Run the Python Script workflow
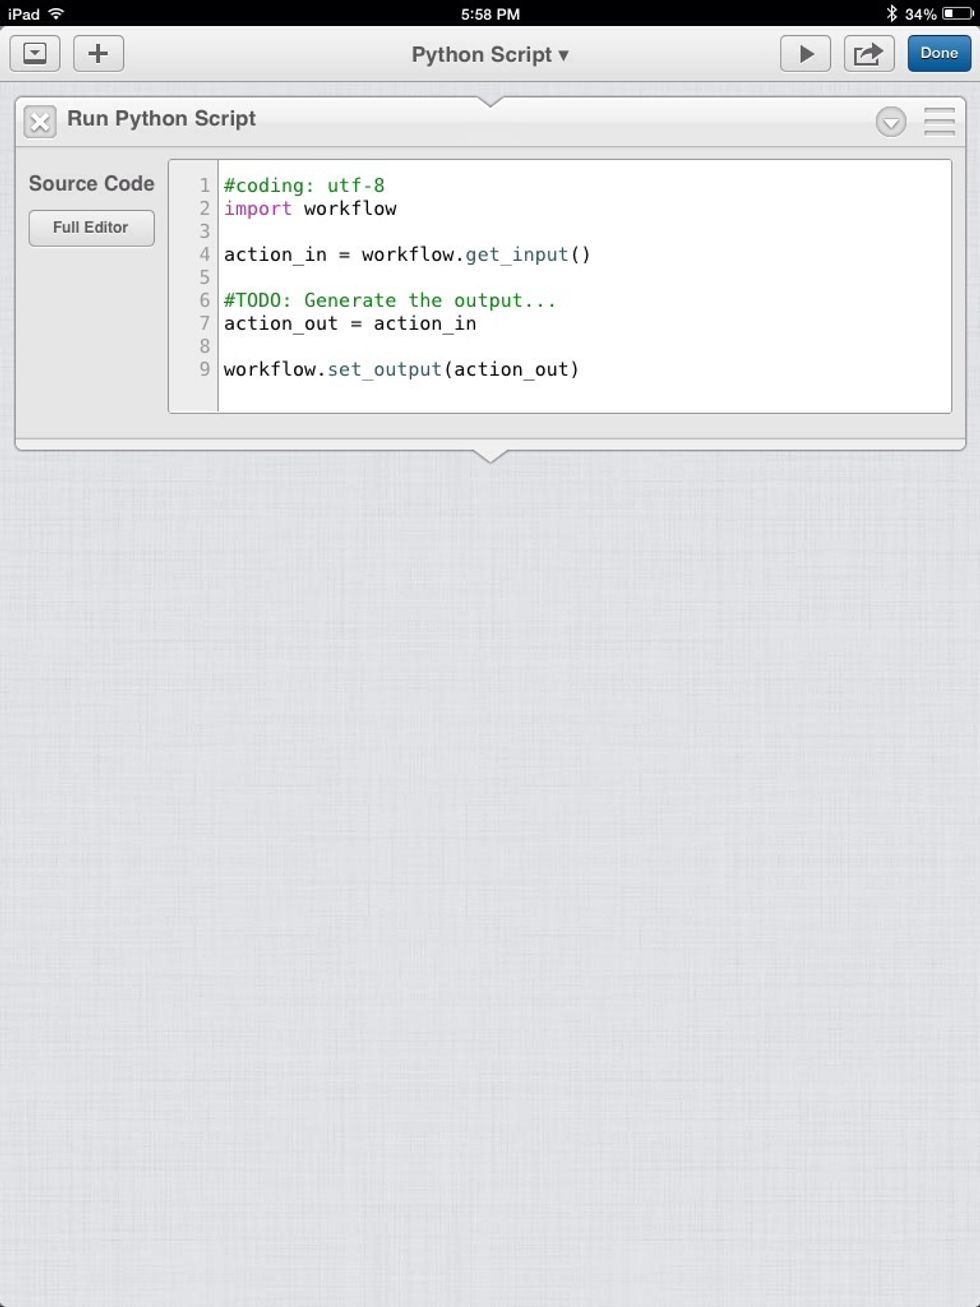980x1307 pixels. 806,53
